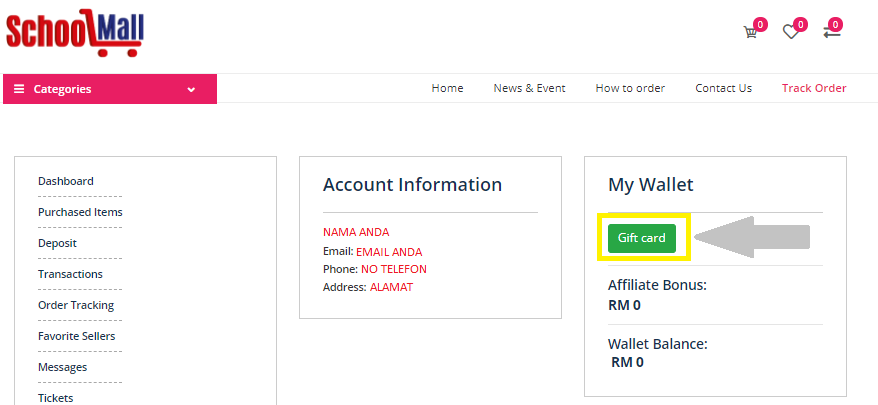Image resolution: width=878 pixels, height=405 pixels.
Task: Open Purchased Items in sidebar
Action: pos(80,212)
